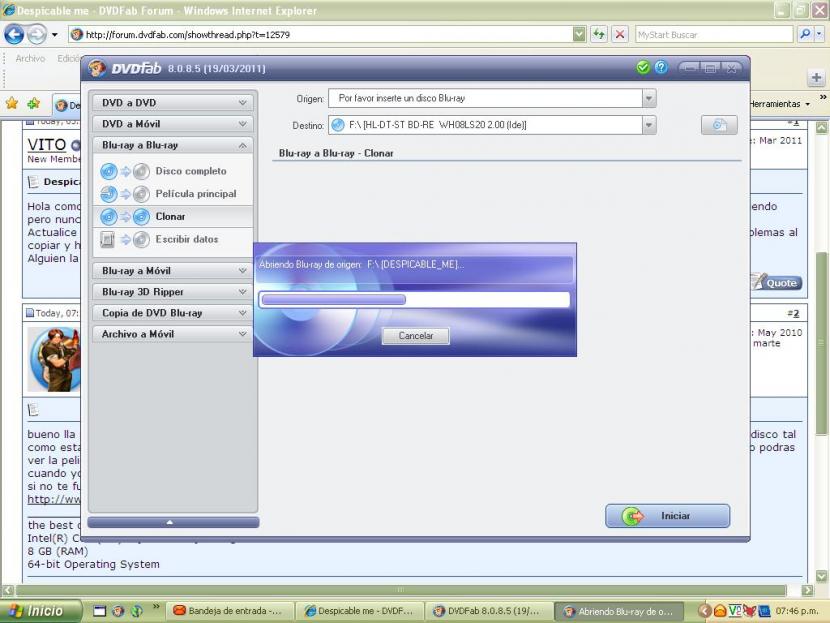Image resolution: width=830 pixels, height=623 pixels.
Task: Click the user avatar in forum post #2
Action: coord(54,359)
